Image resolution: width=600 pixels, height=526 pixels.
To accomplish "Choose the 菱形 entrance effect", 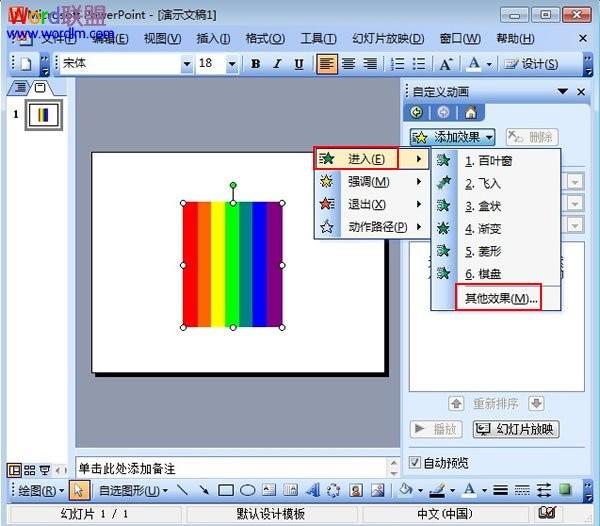I will click(x=496, y=251).
